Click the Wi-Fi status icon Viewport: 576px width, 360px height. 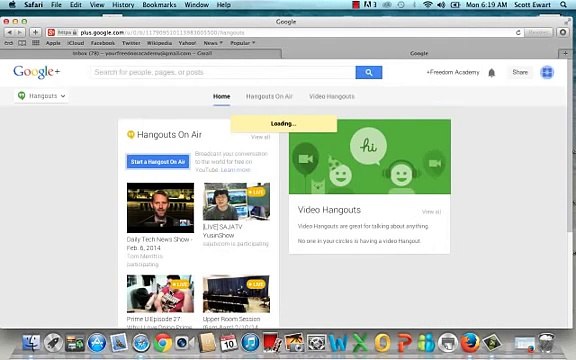428,5
